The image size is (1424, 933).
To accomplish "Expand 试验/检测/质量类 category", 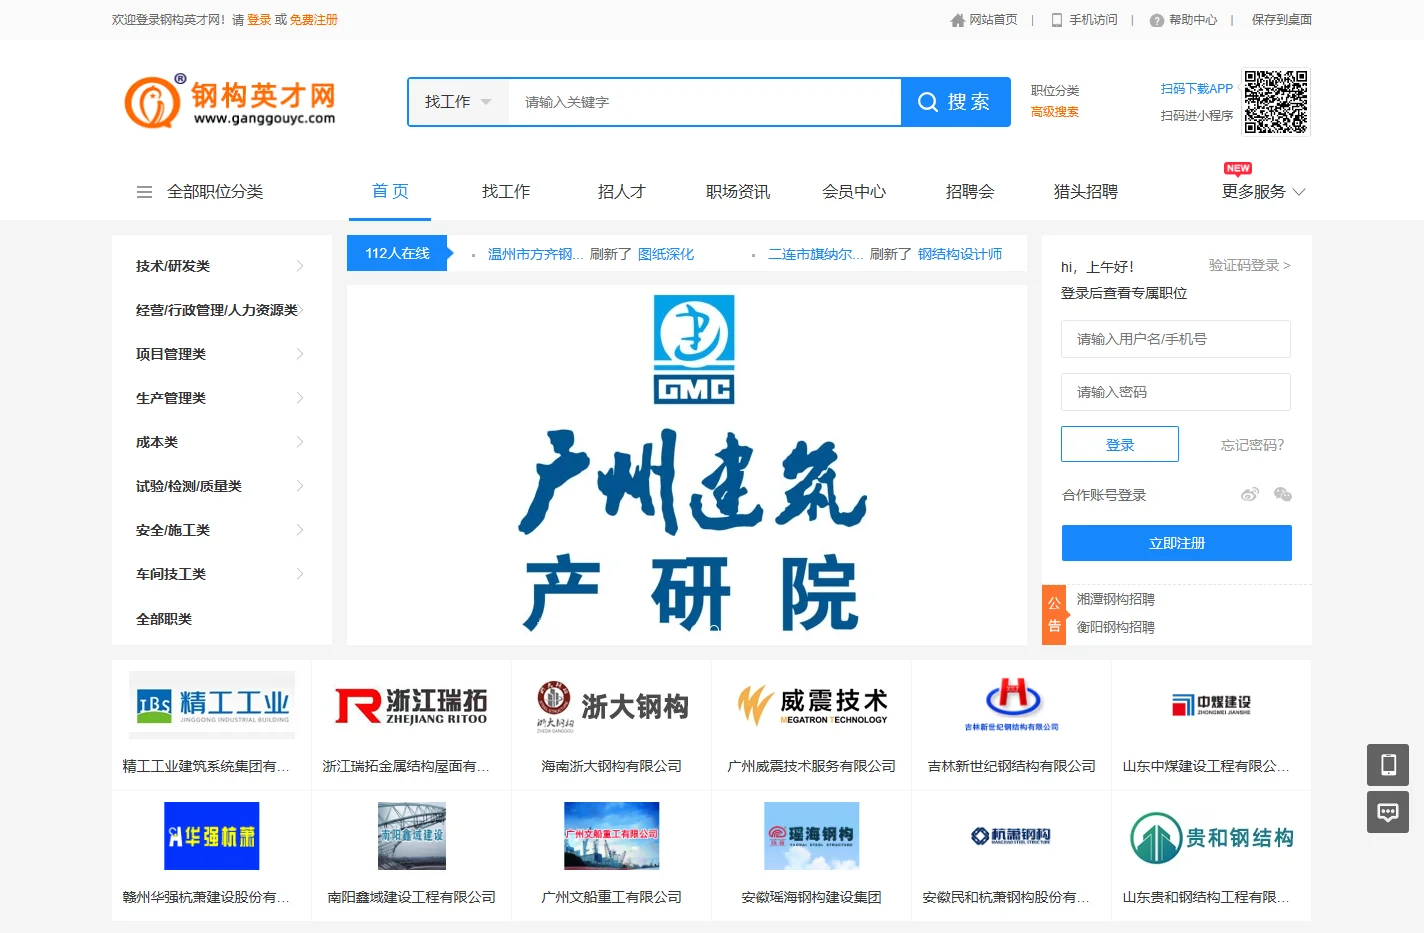I will [220, 486].
